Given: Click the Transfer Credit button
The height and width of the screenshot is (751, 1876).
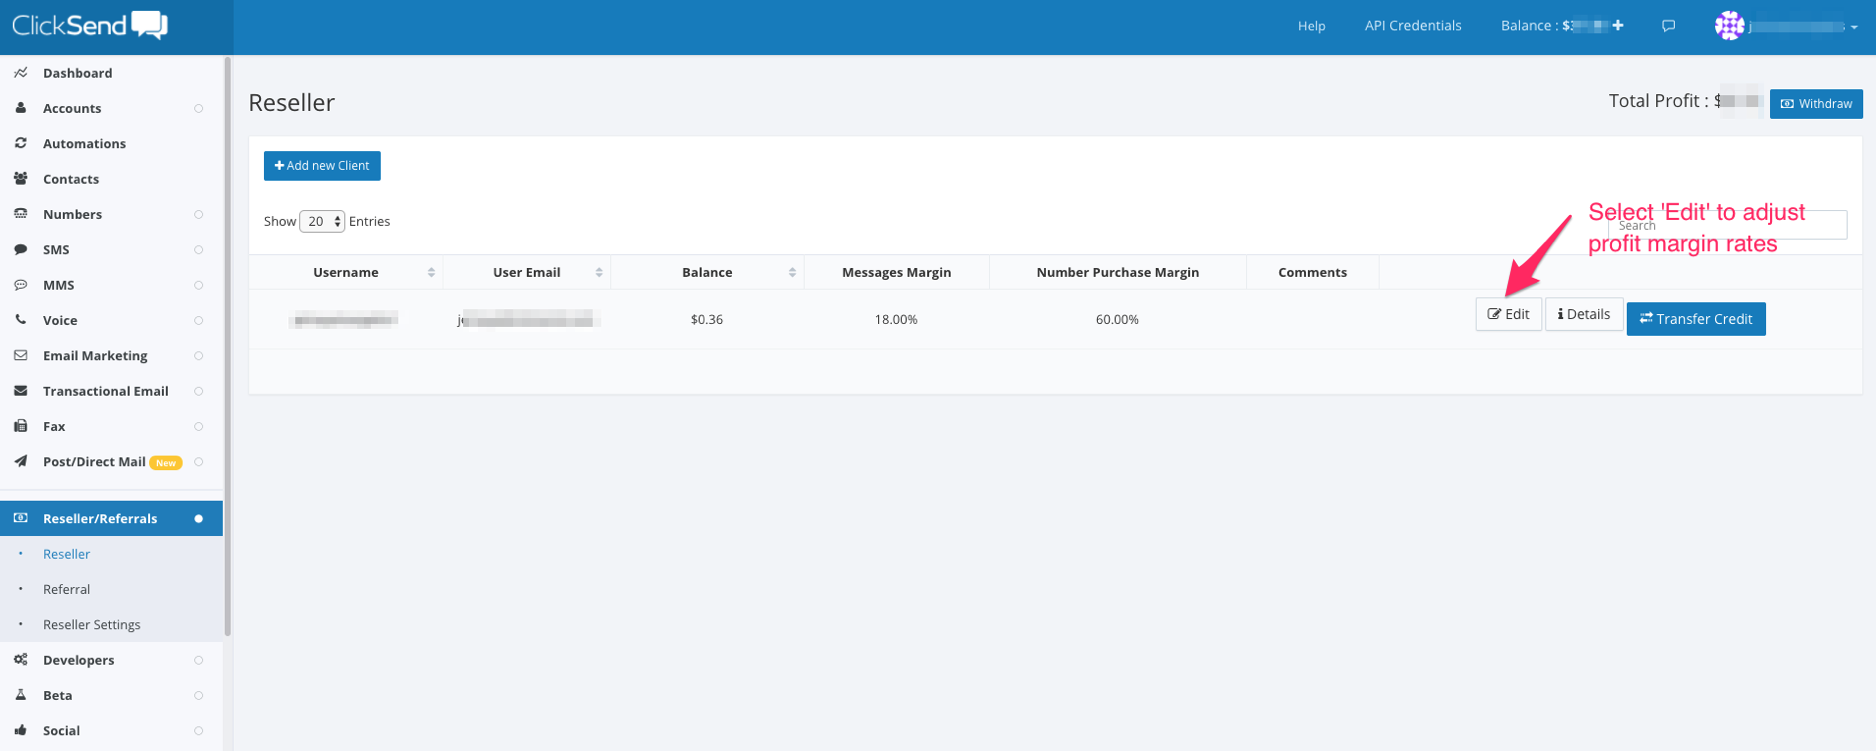Looking at the screenshot, I should 1696,319.
